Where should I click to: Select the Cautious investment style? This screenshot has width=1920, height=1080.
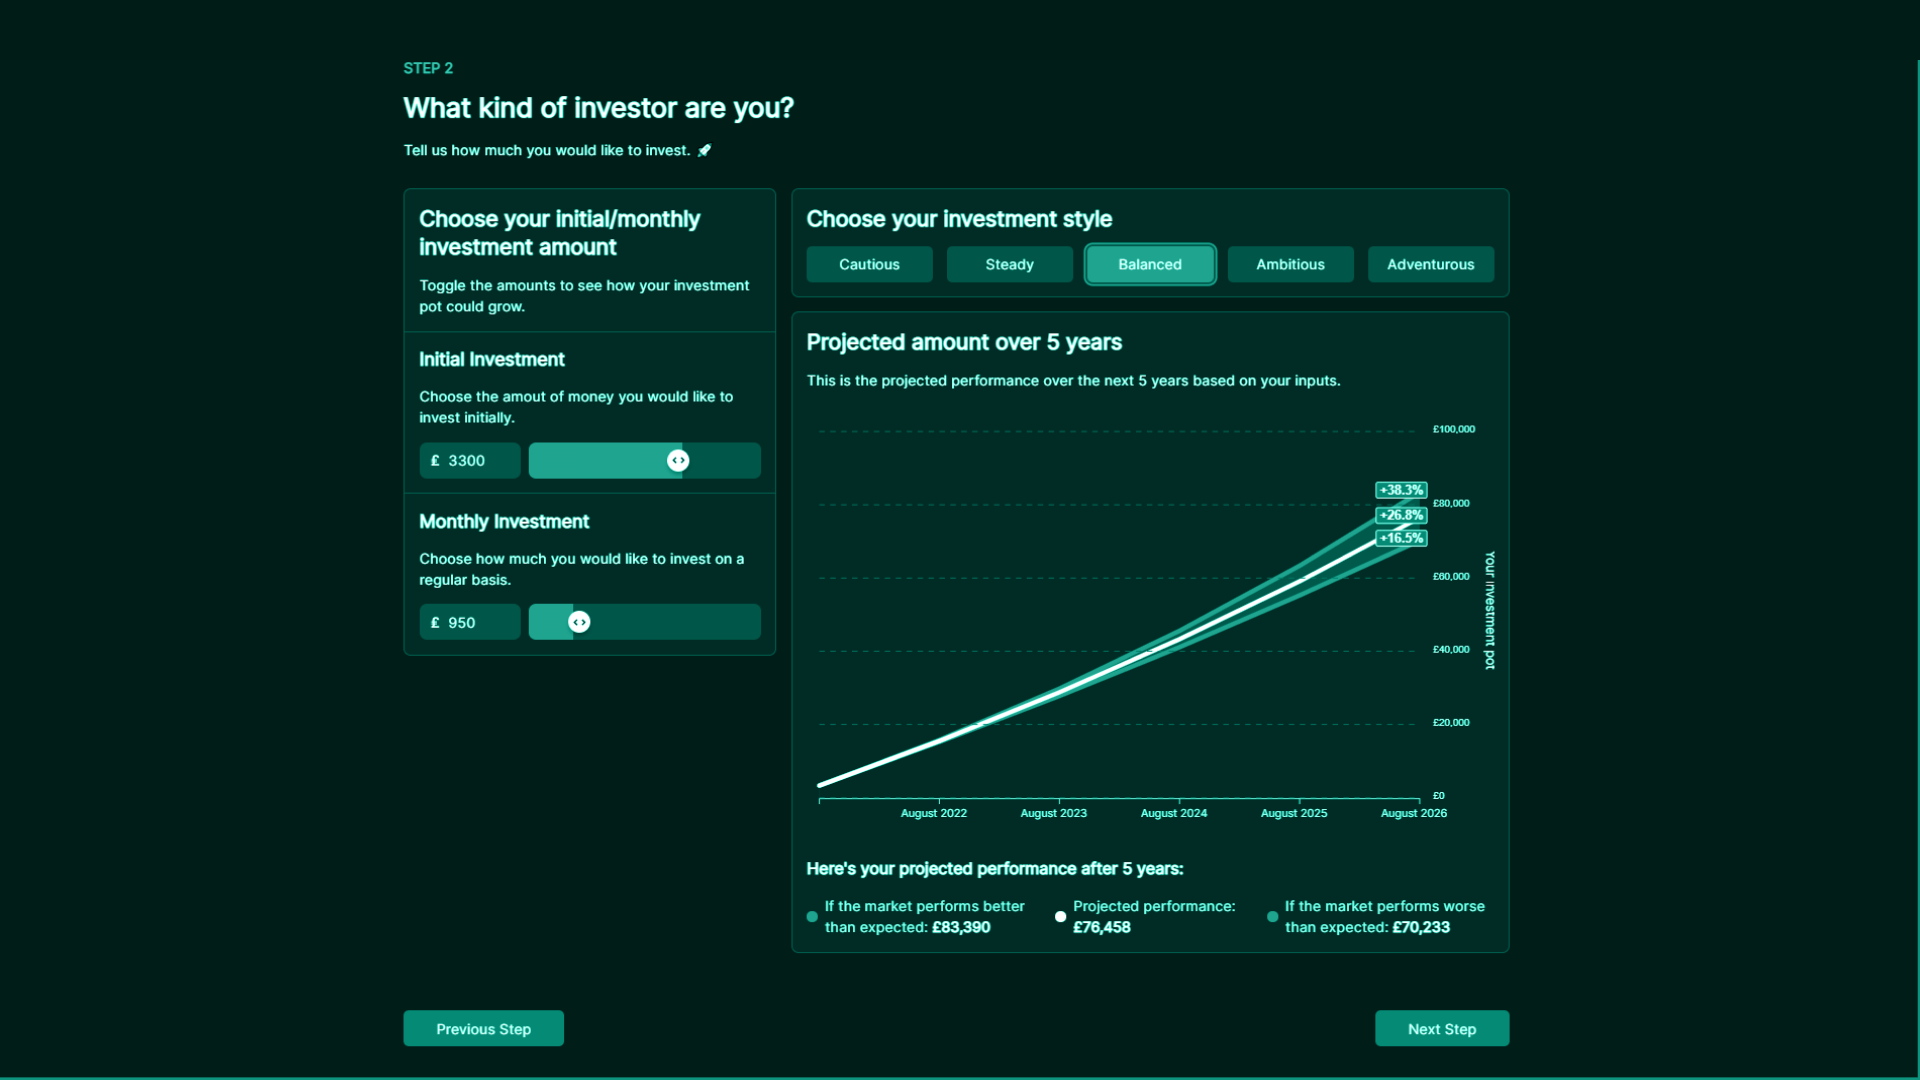[x=869, y=265]
